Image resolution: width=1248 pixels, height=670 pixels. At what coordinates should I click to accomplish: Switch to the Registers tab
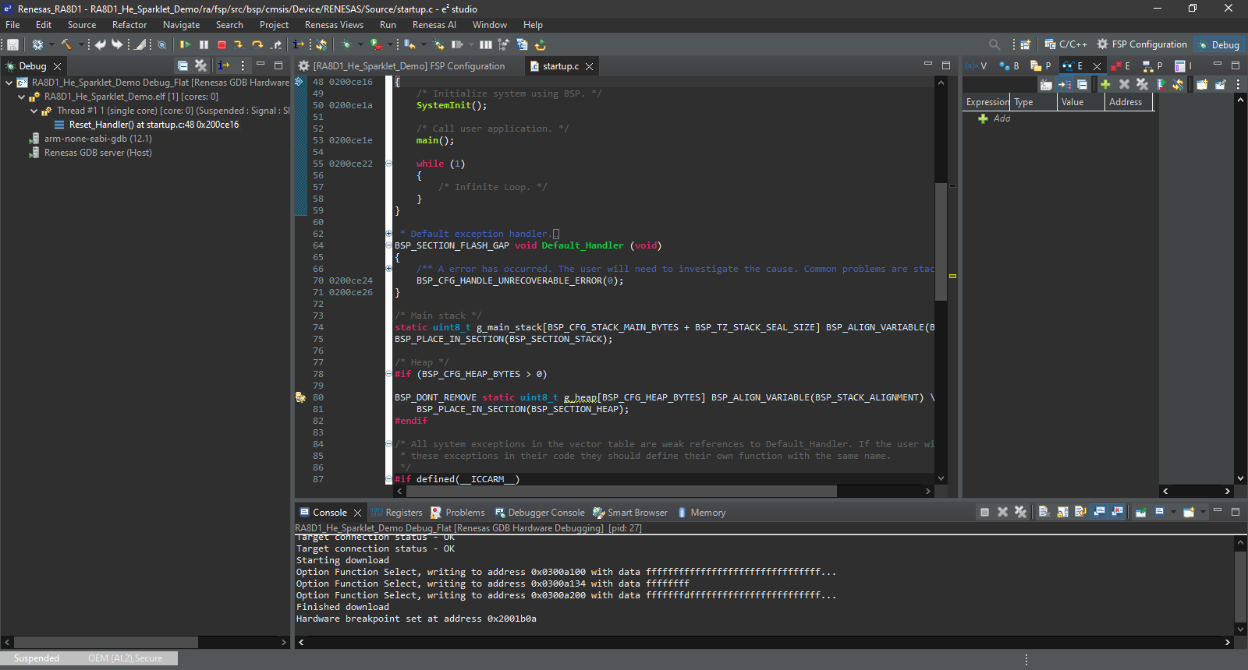click(x=397, y=512)
